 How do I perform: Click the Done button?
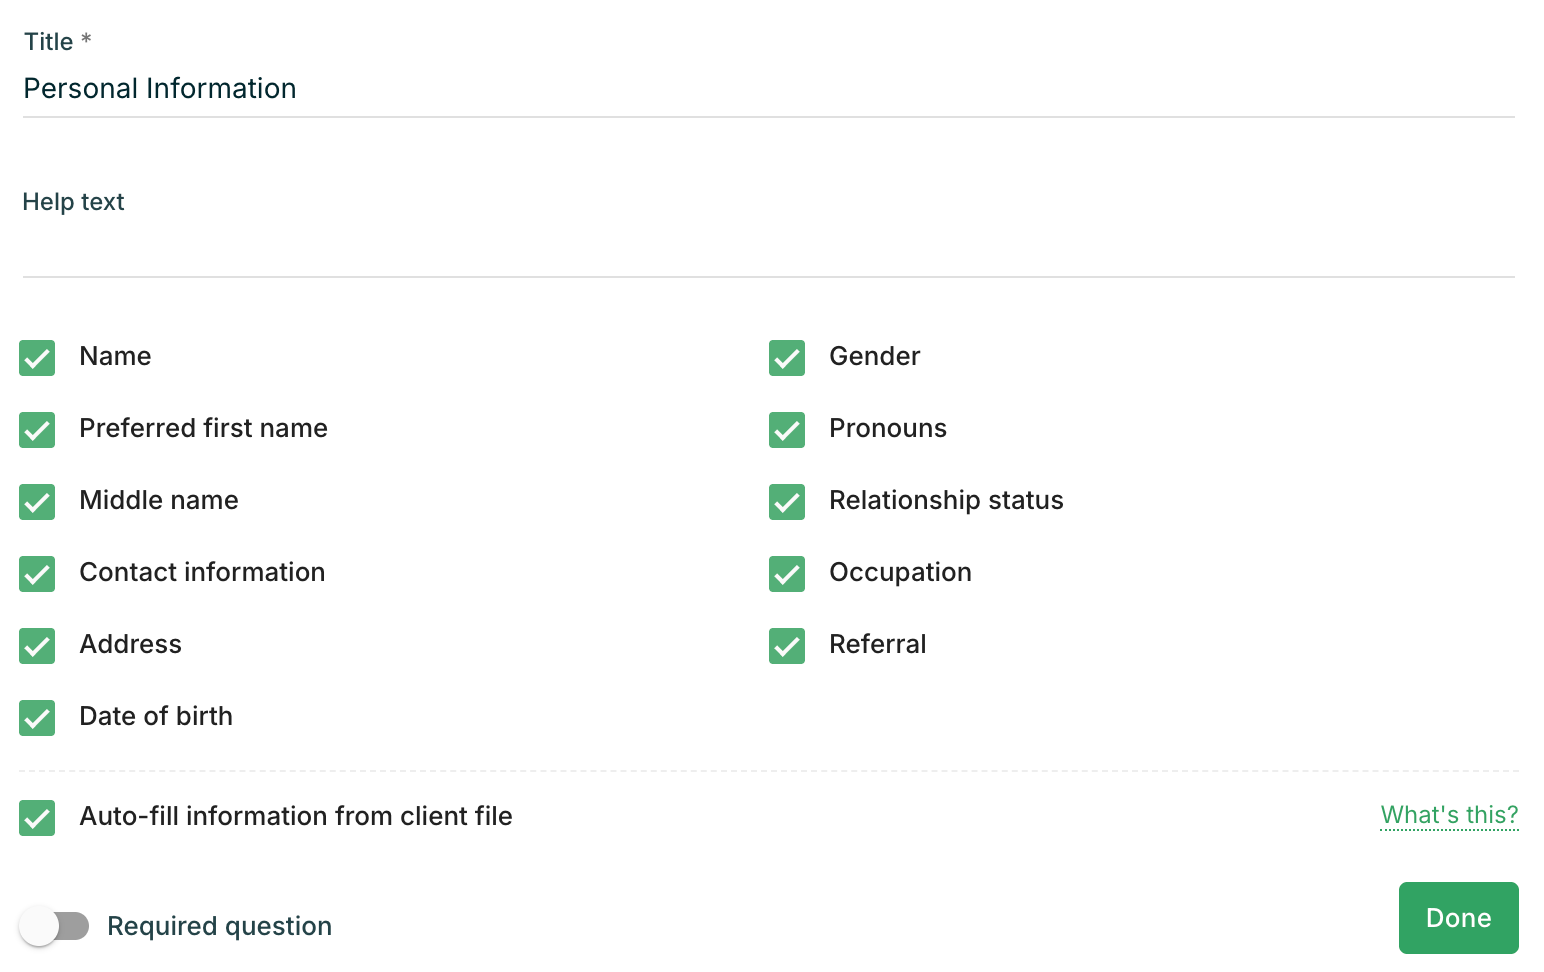click(x=1458, y=918)
